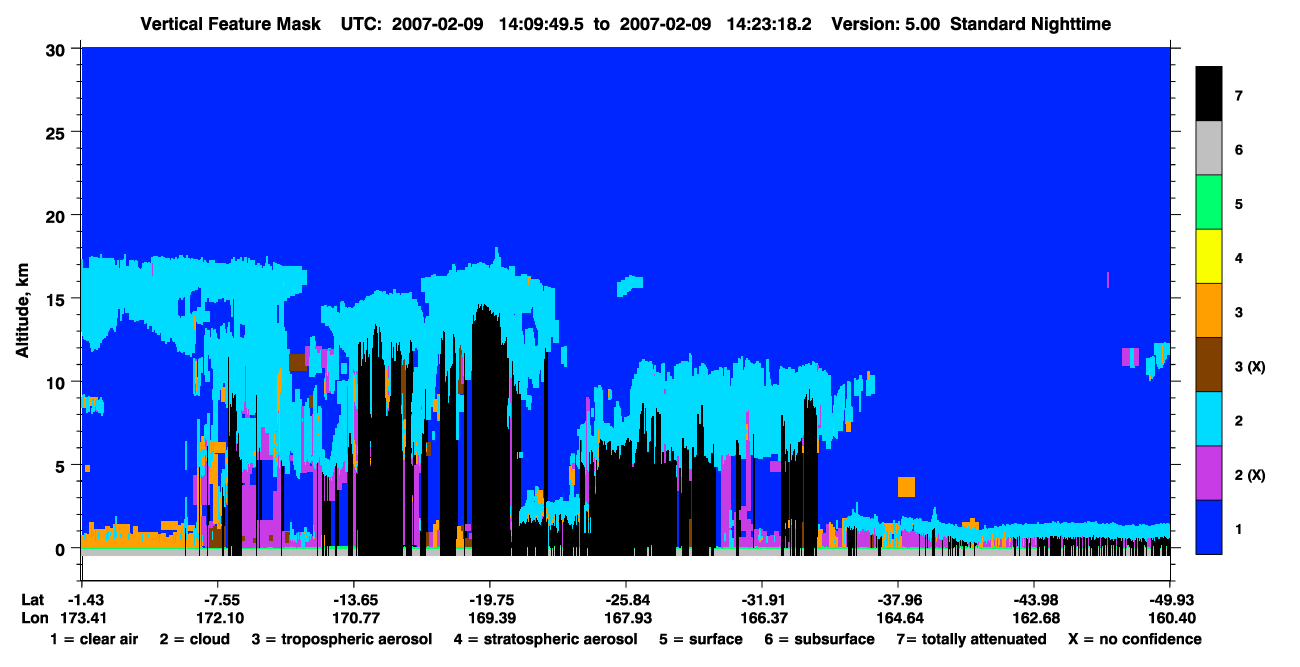Click the orange color swatch labeled 3

pos(1209,311)
